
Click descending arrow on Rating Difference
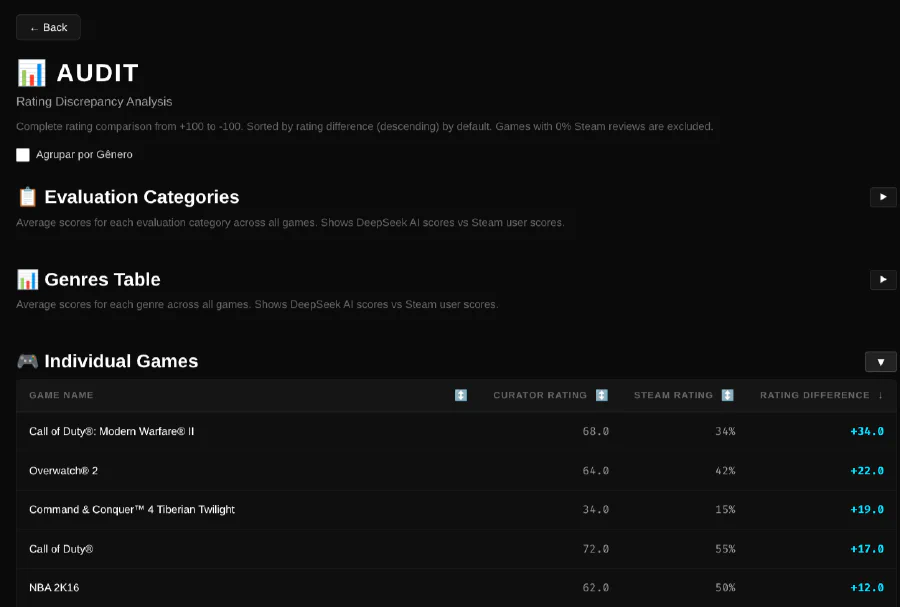881,395
